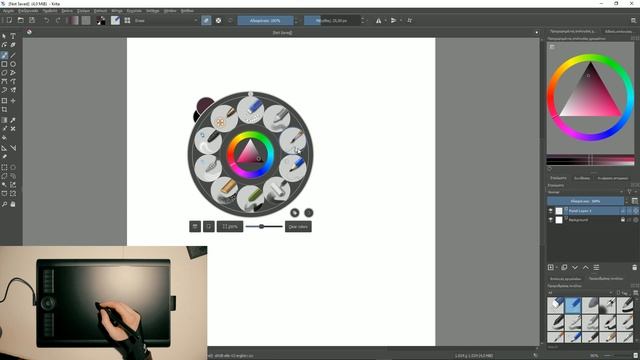The width and height of the screenshot is (640, 360).
Task: Select the Freehand Brush tool
Action: [x=4, y=55]
